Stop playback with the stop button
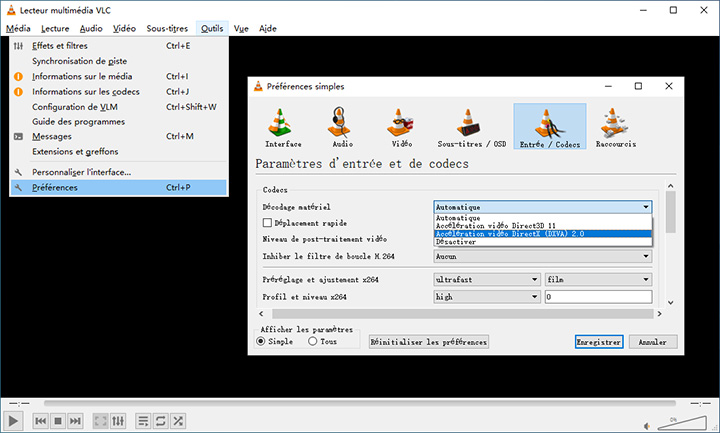This screenshot has height=433, width=720. pos(58,421)
